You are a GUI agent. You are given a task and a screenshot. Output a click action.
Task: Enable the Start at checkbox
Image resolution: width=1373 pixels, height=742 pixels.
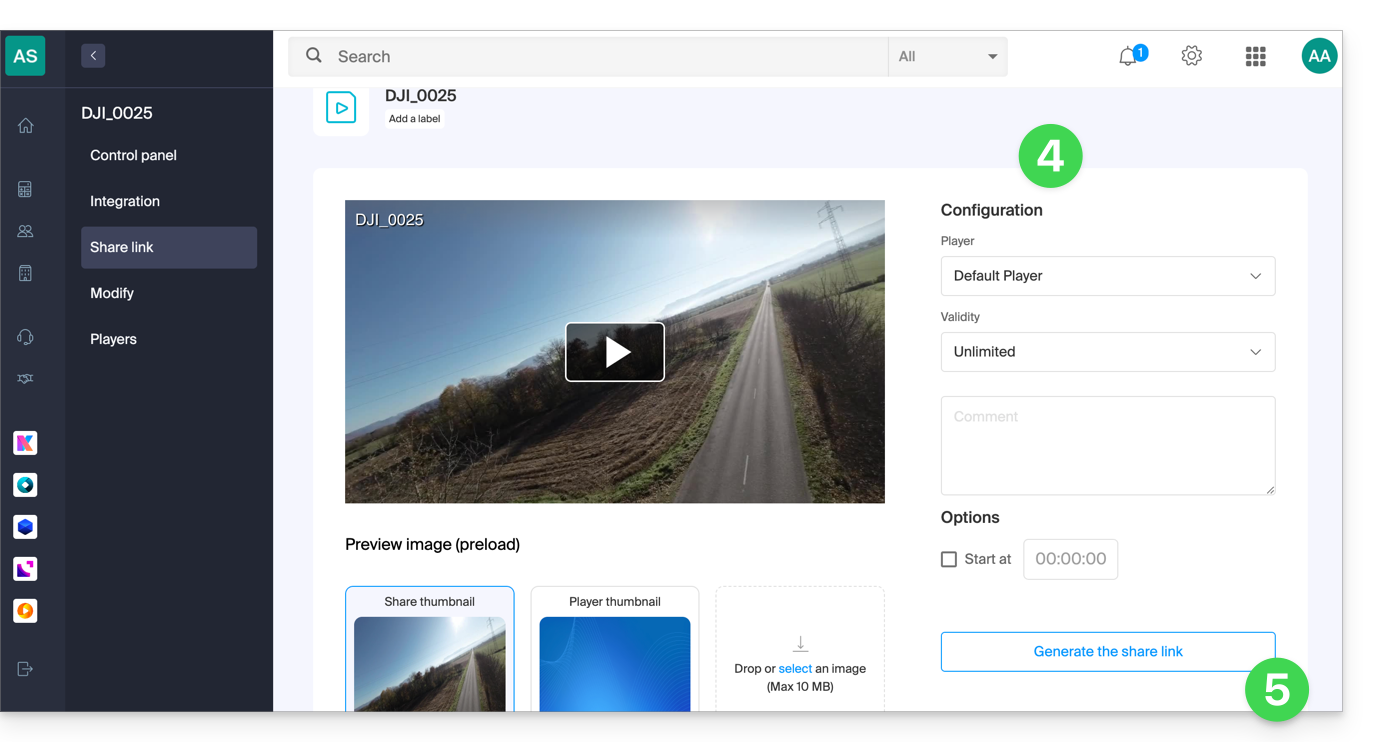click(x=949, y=560)
